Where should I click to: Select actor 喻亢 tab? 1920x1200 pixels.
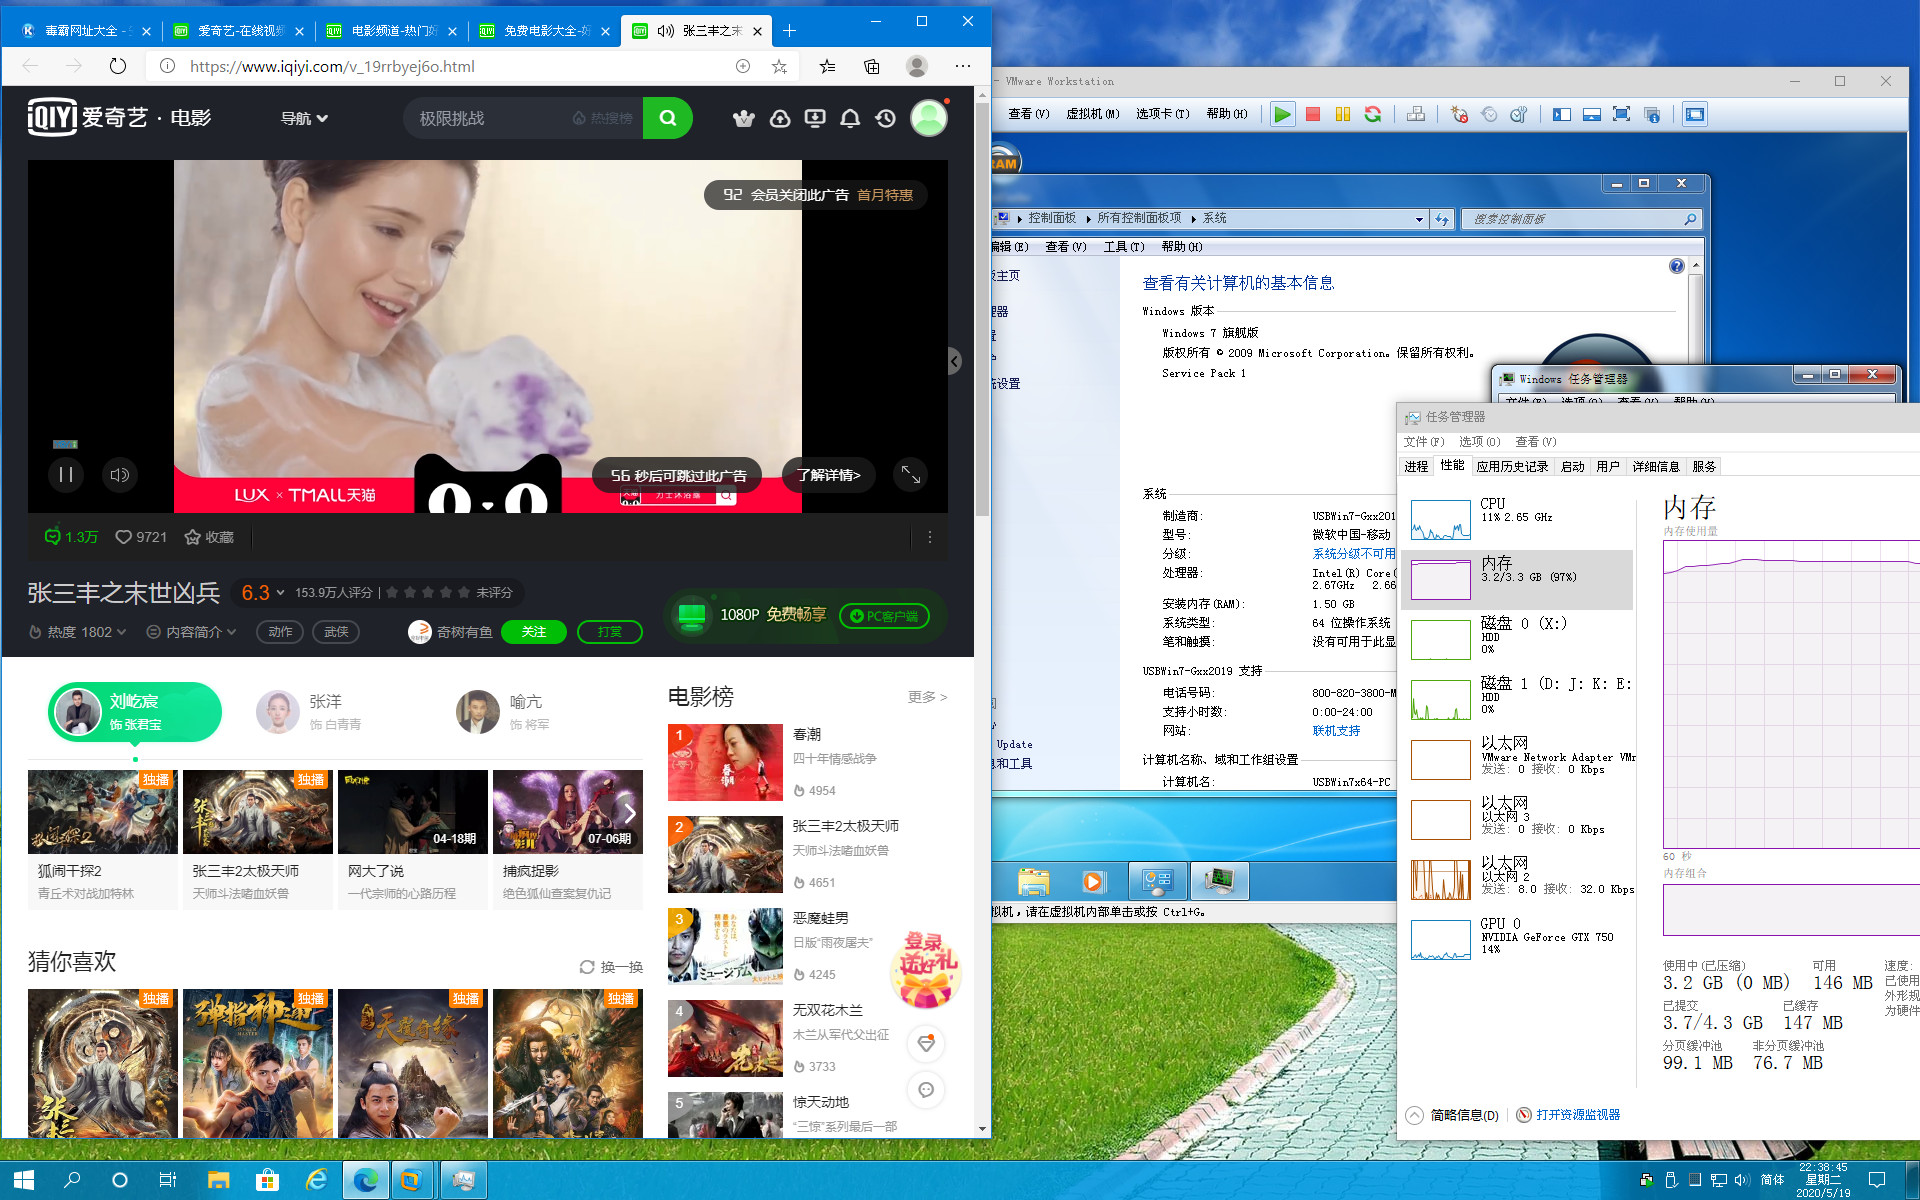[x=504, y=712]
